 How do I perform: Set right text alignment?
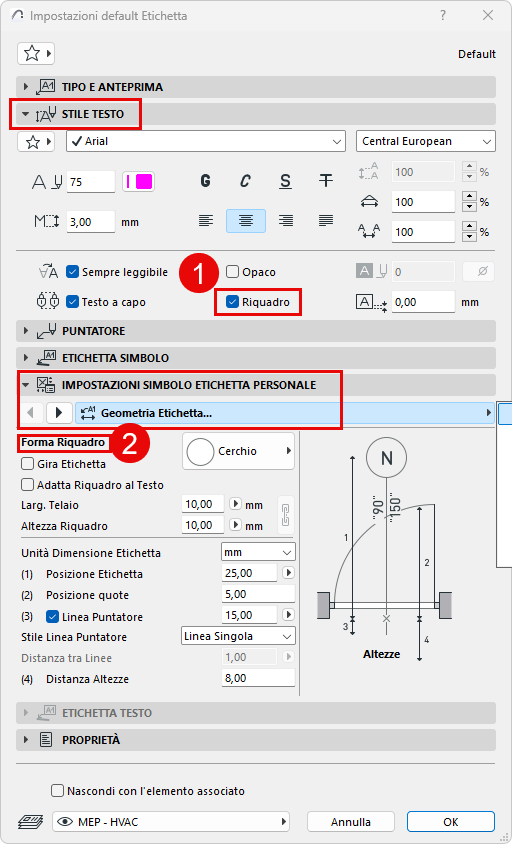pyautogui.click(x=285, y=221)
